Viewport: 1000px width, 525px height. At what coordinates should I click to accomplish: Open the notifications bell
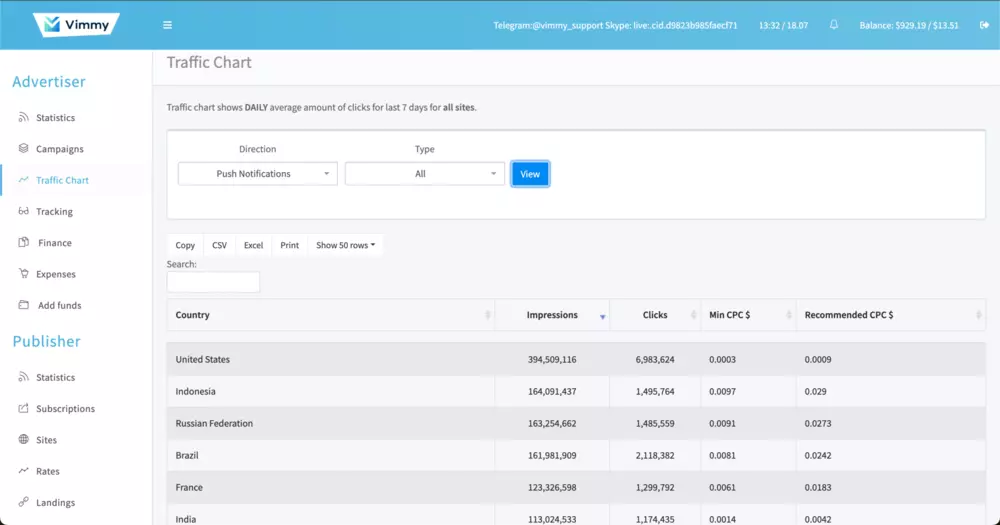[834, 25]
